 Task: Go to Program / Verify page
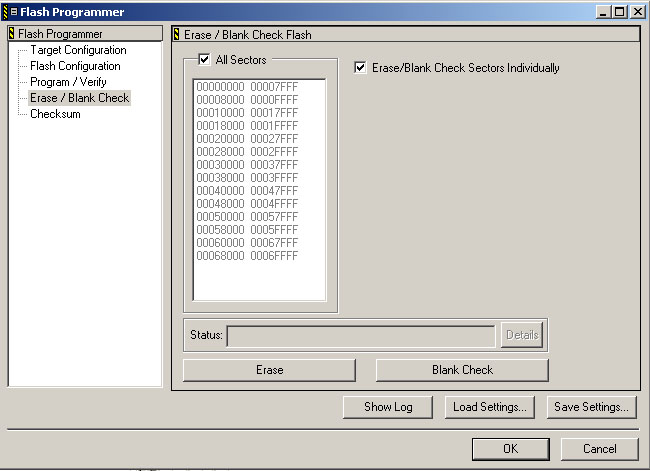click(x=68, y=82)
